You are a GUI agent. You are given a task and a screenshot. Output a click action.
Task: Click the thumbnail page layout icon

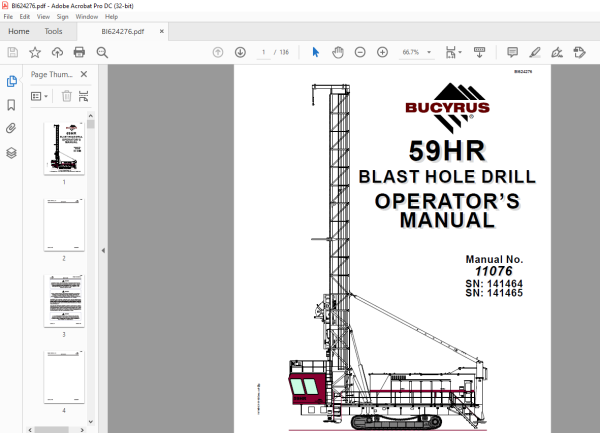(83, 96)
